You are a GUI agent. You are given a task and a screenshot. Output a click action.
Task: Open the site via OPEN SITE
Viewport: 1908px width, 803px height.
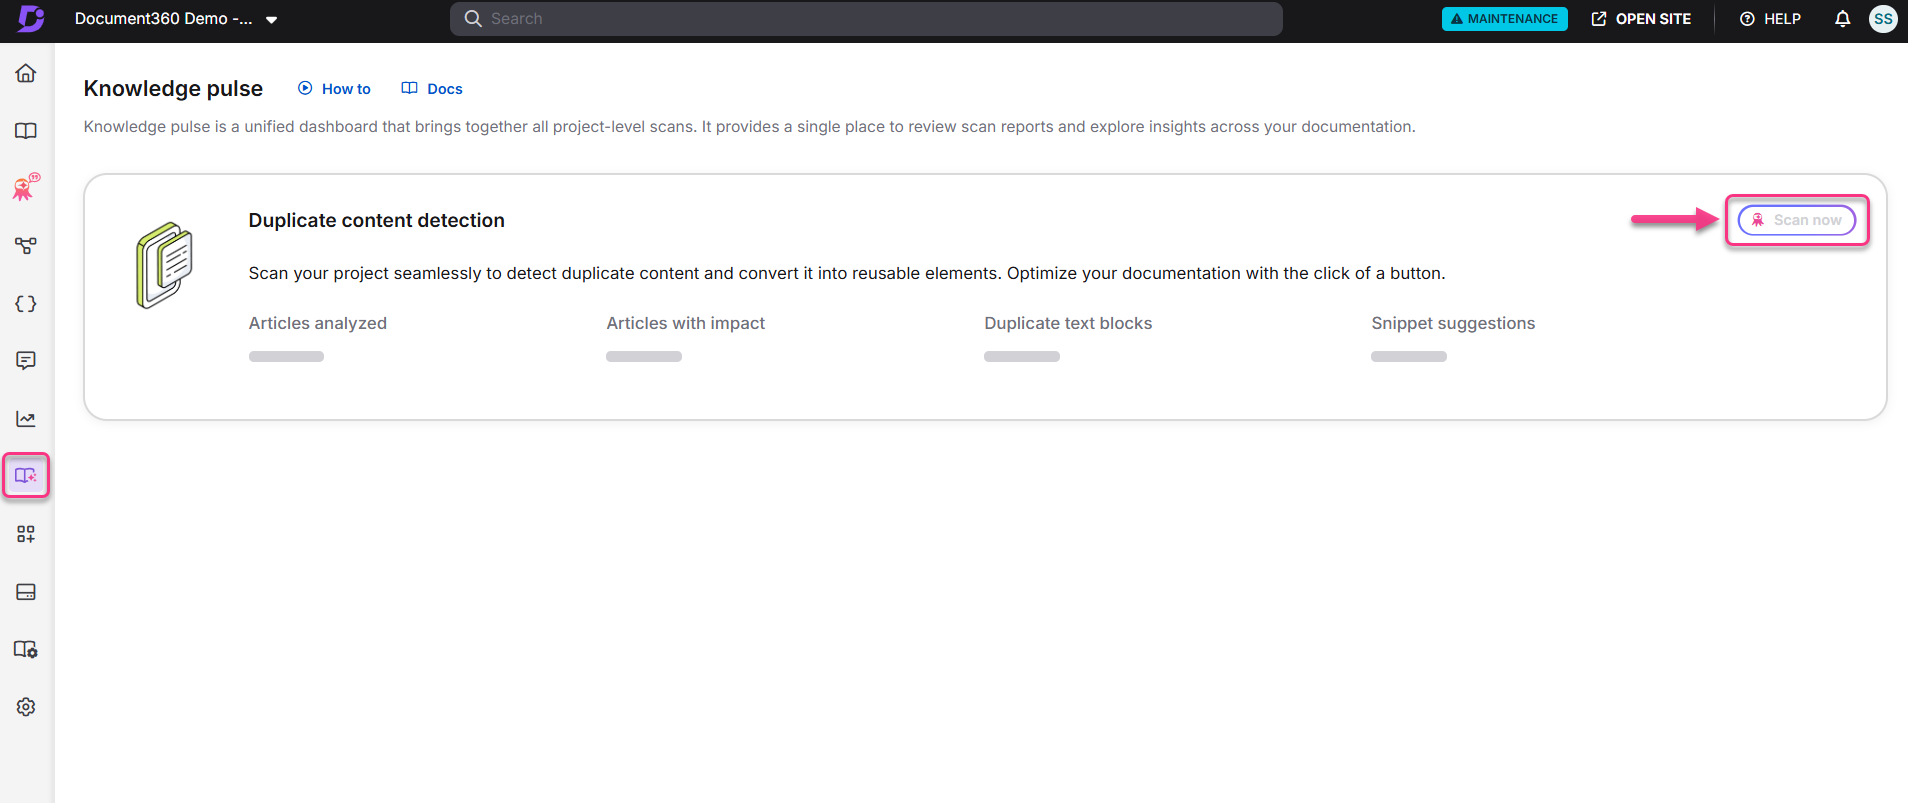pyautogui.click(x=1641, y=19)
